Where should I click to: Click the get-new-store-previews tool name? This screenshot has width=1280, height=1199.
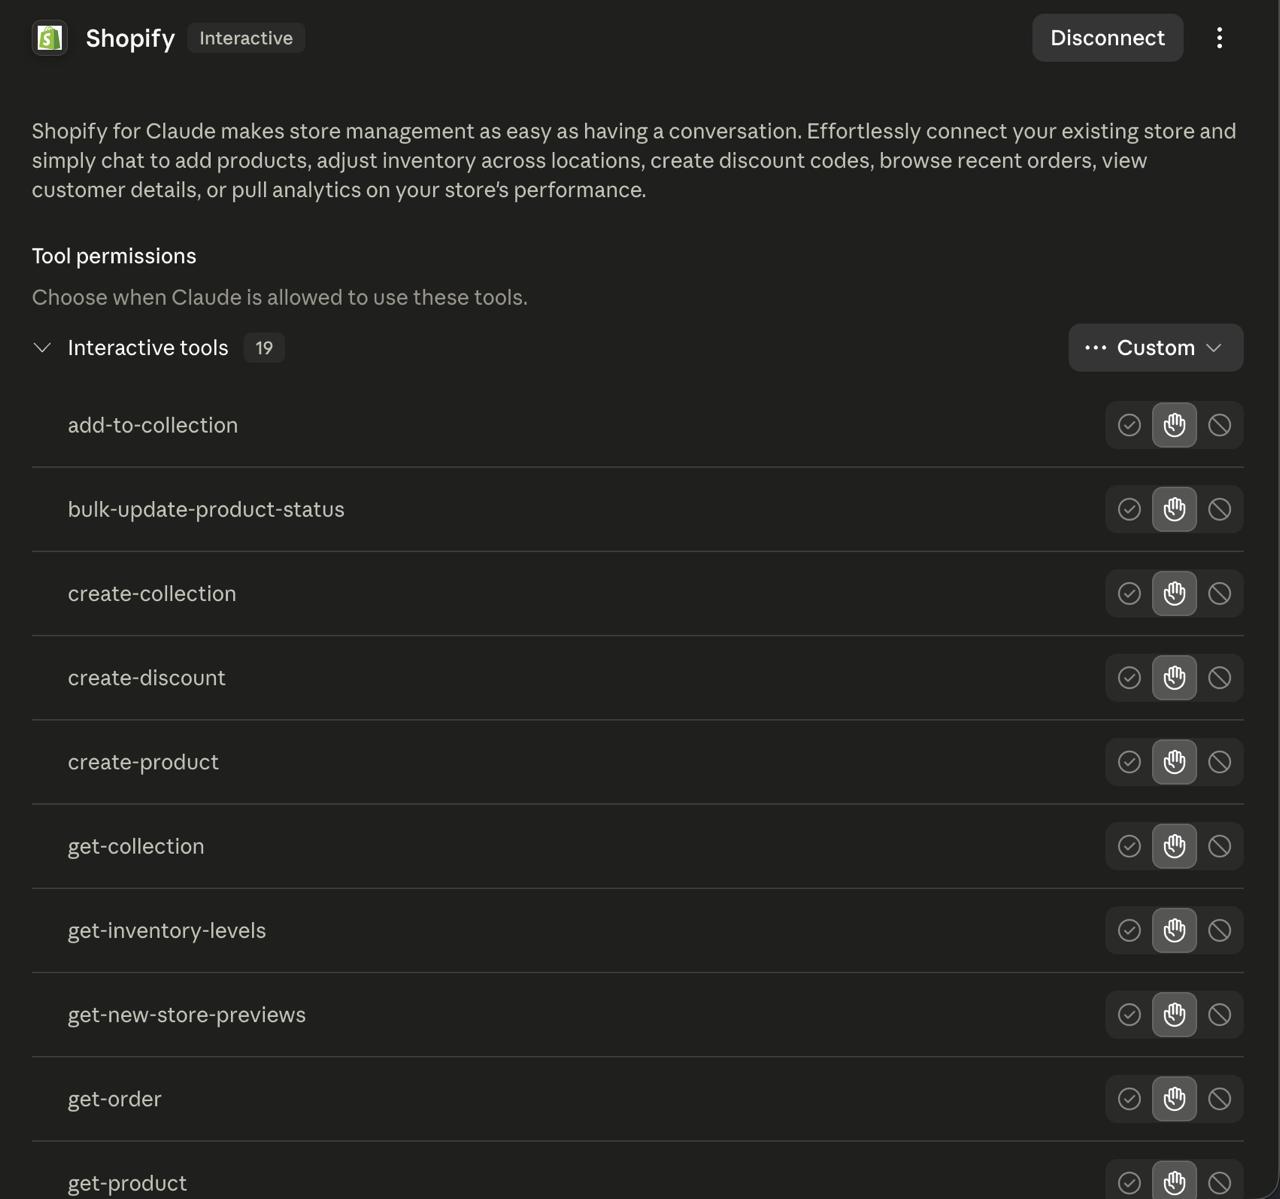[187, 1014]
